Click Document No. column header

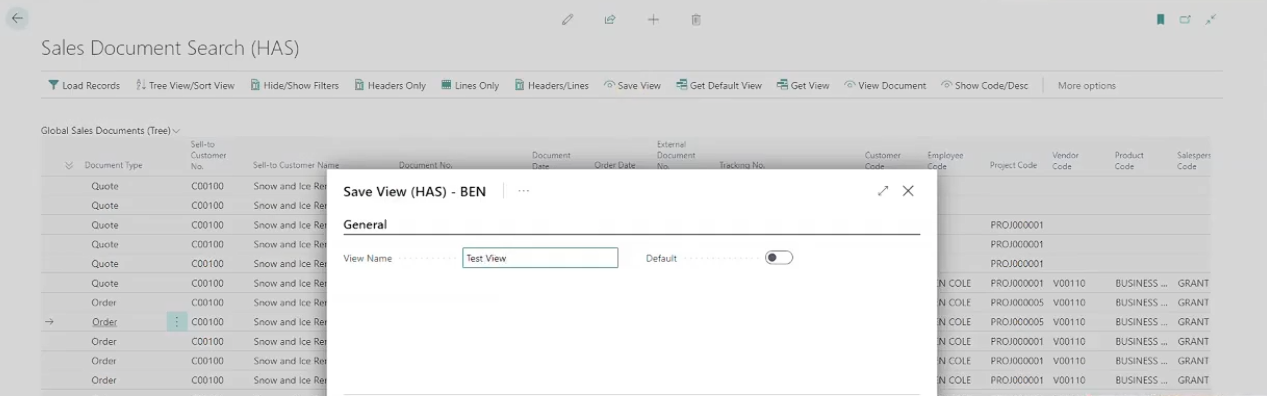427,166
